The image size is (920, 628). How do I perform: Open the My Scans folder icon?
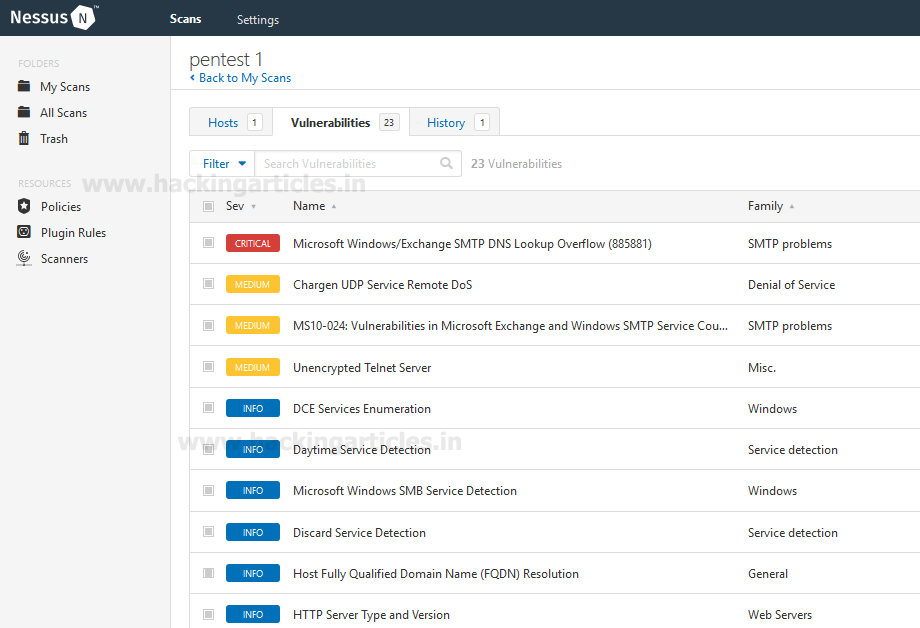(x=24, y=87)
